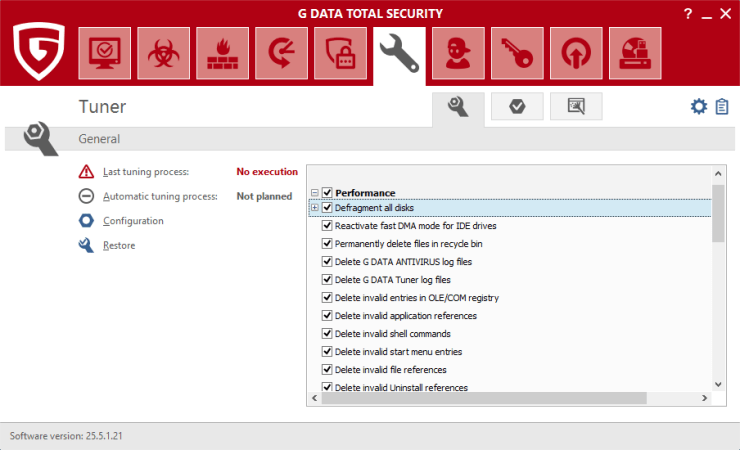Open the Device control drive icon
The width and height of the screenshot is (740, 450).
pyautogui.click(x=635, y=53)
